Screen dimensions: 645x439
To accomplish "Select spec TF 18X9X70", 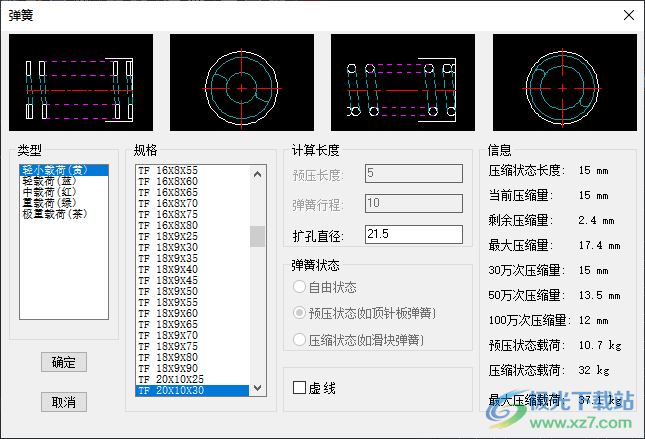I will tap(193, 335).
